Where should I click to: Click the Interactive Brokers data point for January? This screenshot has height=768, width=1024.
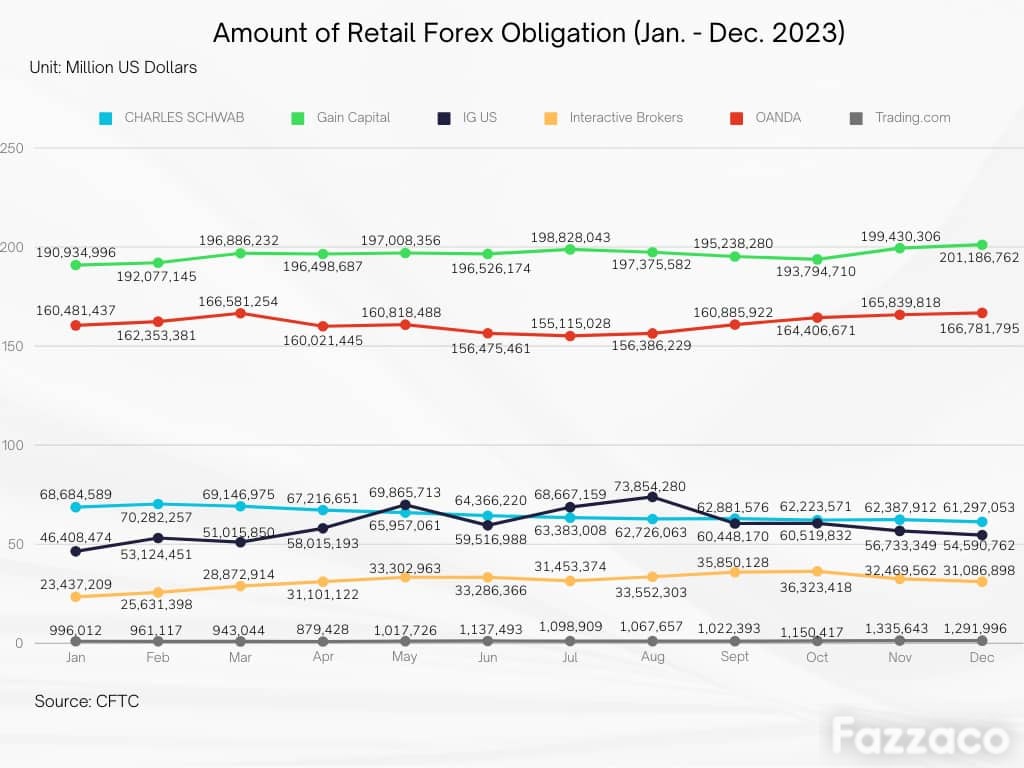click(76, 597)
